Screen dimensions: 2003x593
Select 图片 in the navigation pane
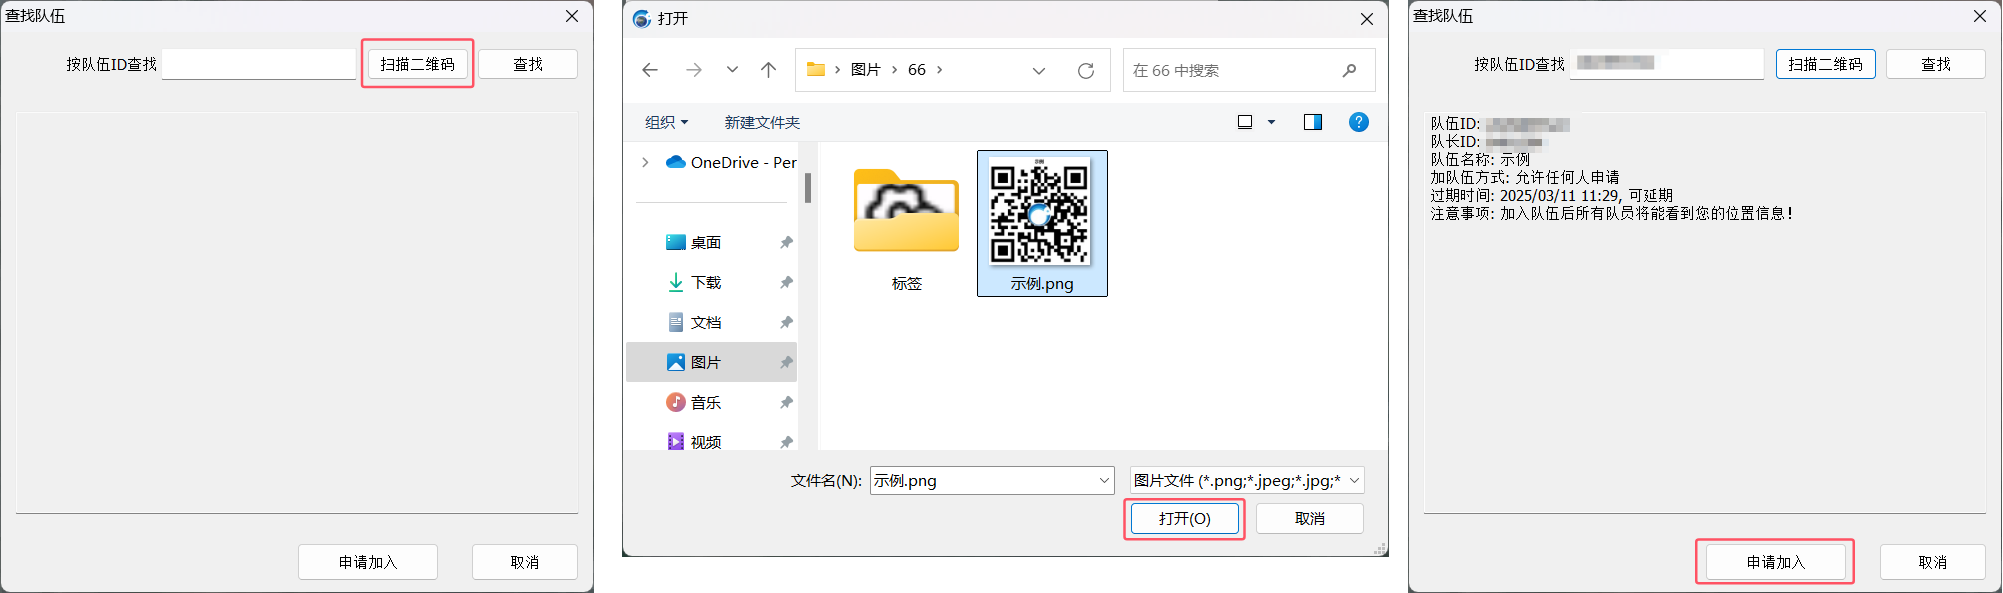click(x=711, y=362)
